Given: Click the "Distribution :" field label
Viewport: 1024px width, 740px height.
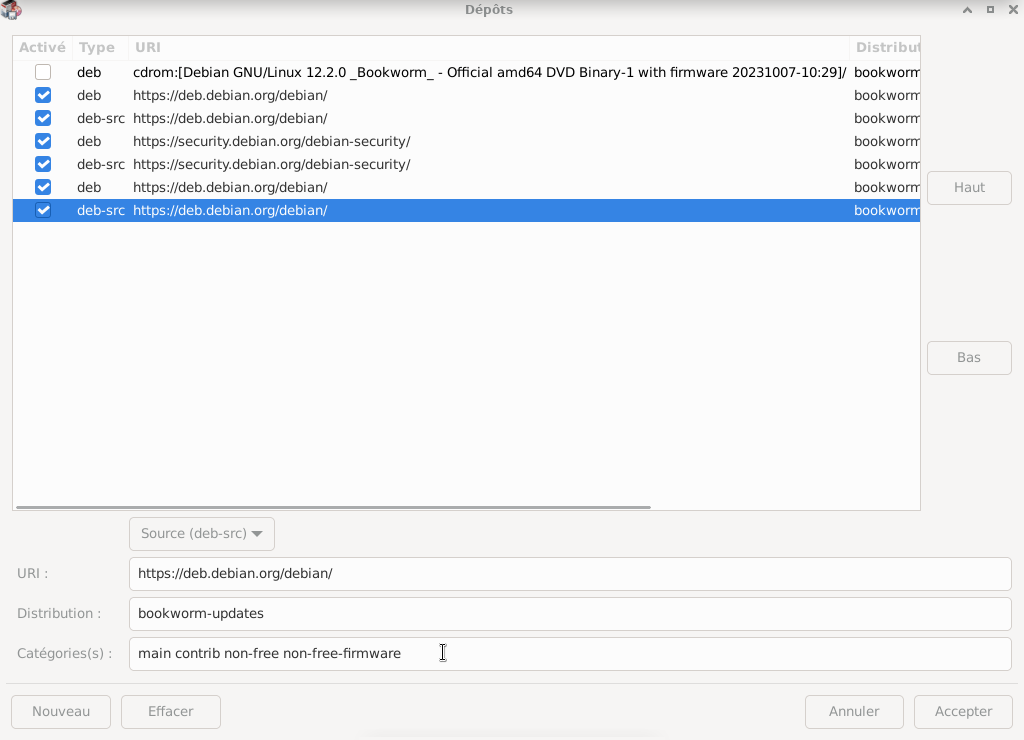Looking at the screenshot, I should 59,613.
